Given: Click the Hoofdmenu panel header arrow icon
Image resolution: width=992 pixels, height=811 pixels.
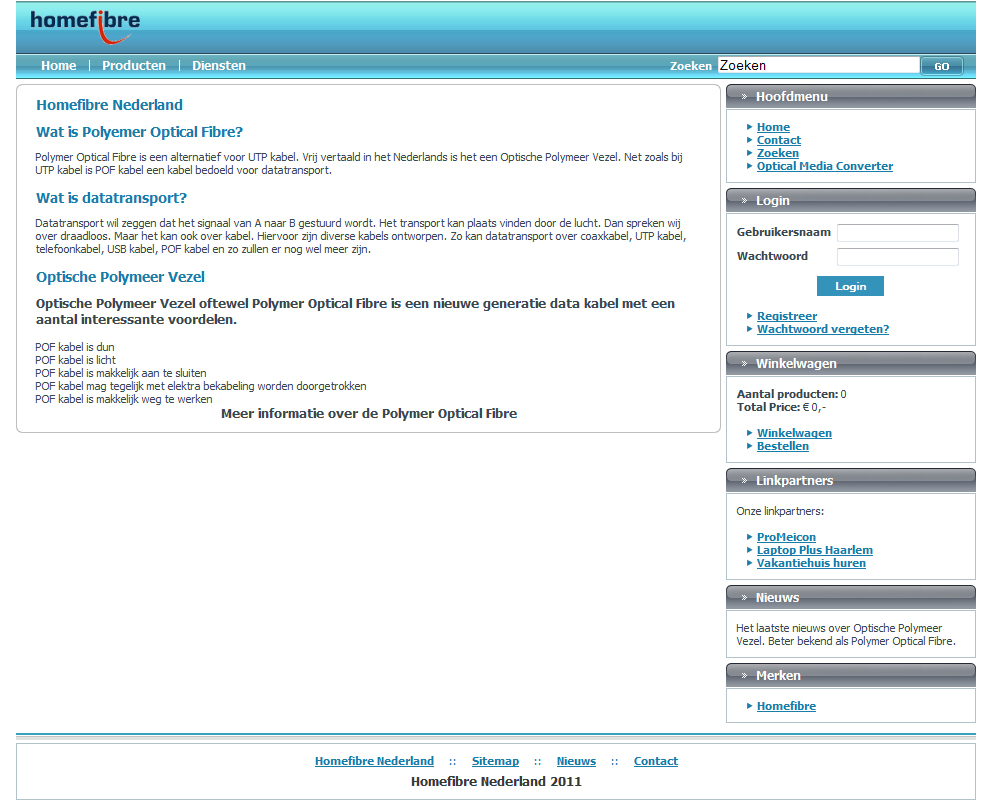Looking at the screenshot, I should [x=743, y=97].
